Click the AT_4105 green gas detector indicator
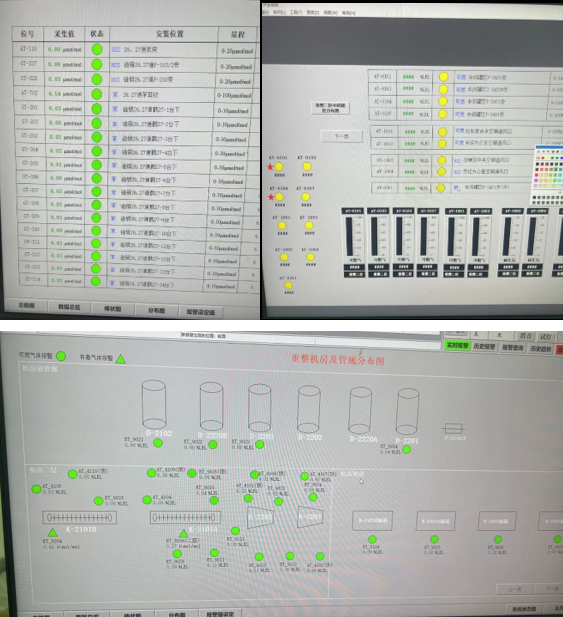 [x=36, y=489]
